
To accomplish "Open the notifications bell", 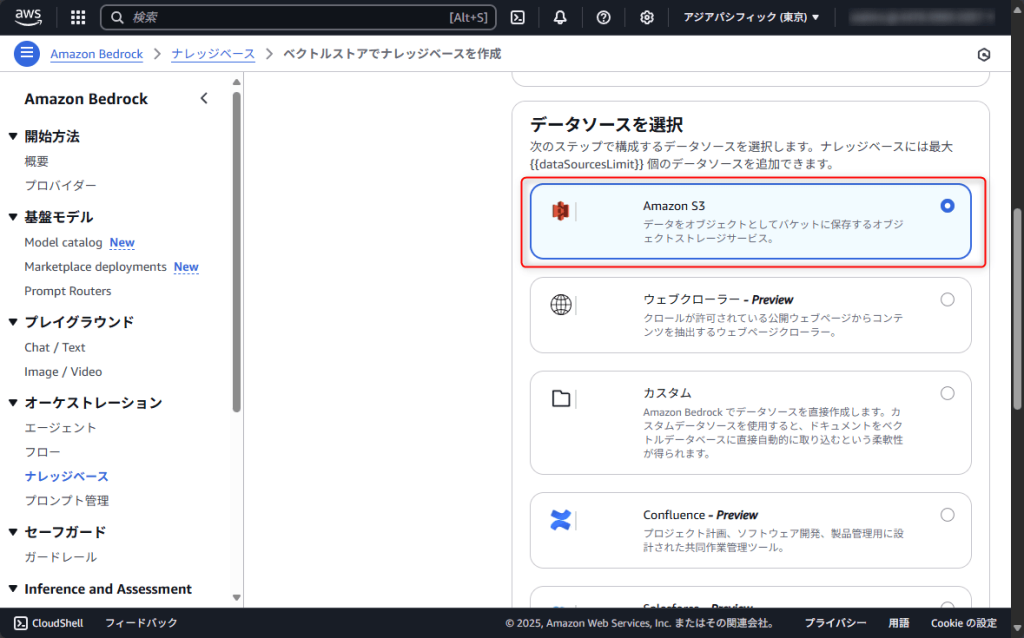I will tap(560, 18).
